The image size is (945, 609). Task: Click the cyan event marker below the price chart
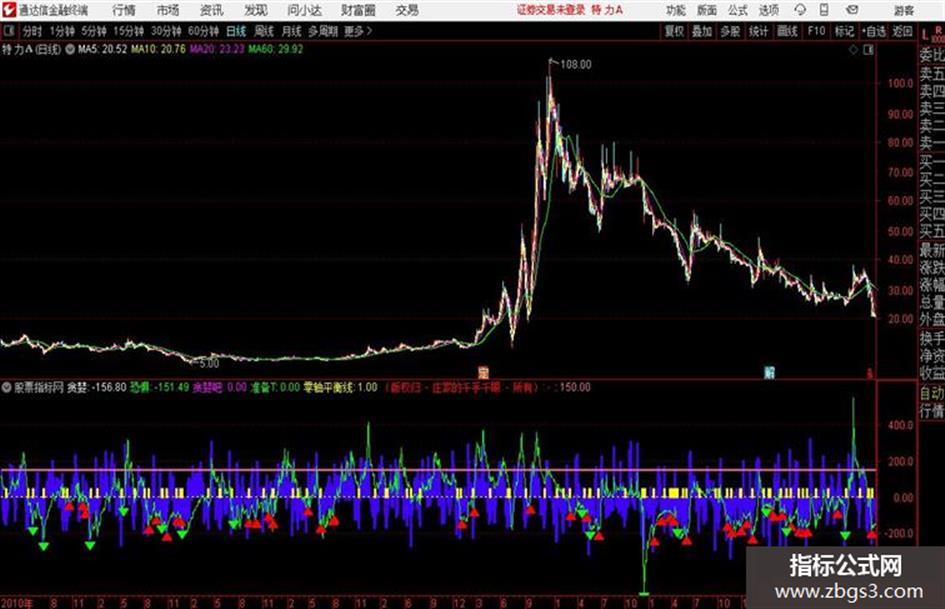[x=770, y=372]
